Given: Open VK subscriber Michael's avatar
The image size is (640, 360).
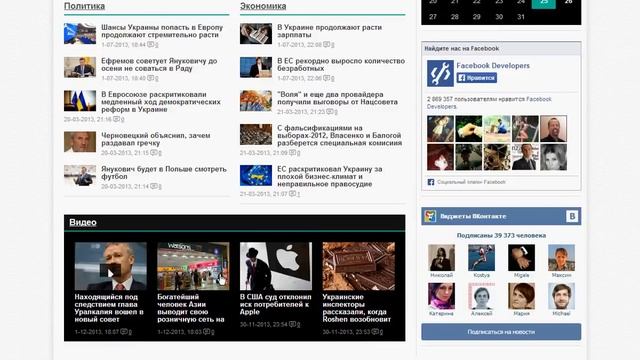Looking at the screenshot, I should pyautogui.click(x=561, y=296).
